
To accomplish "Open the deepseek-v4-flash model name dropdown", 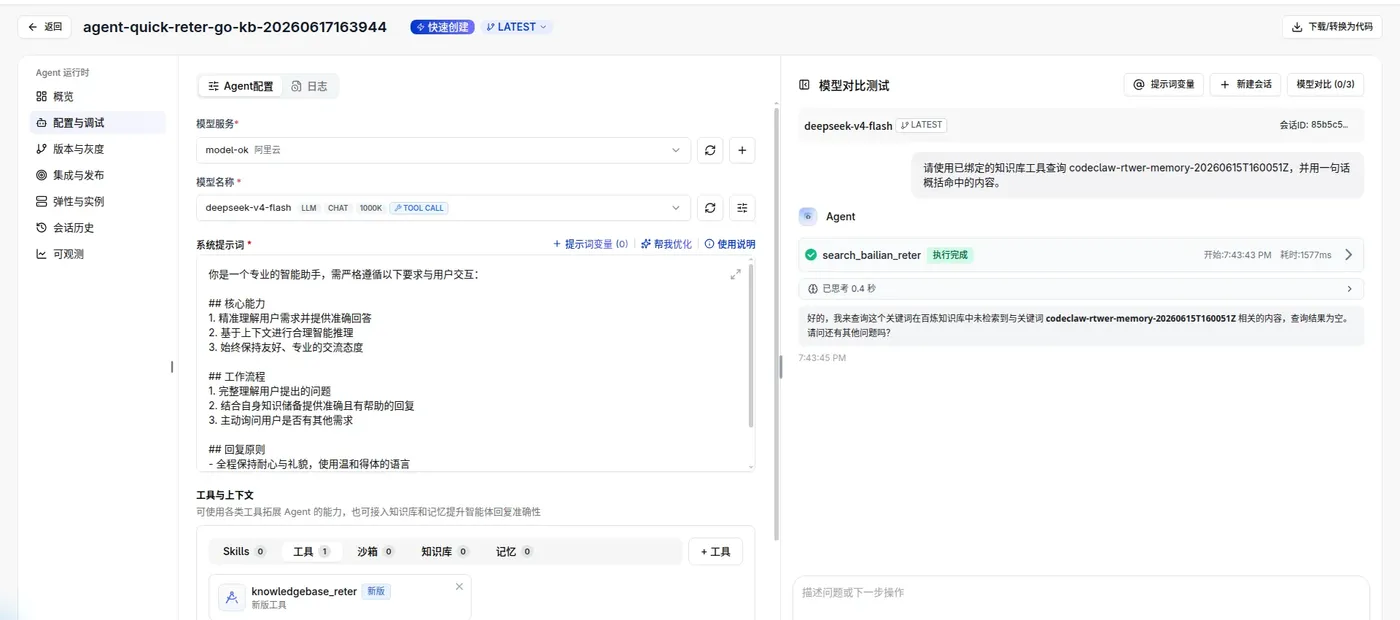I will click(x=443, y=208).
